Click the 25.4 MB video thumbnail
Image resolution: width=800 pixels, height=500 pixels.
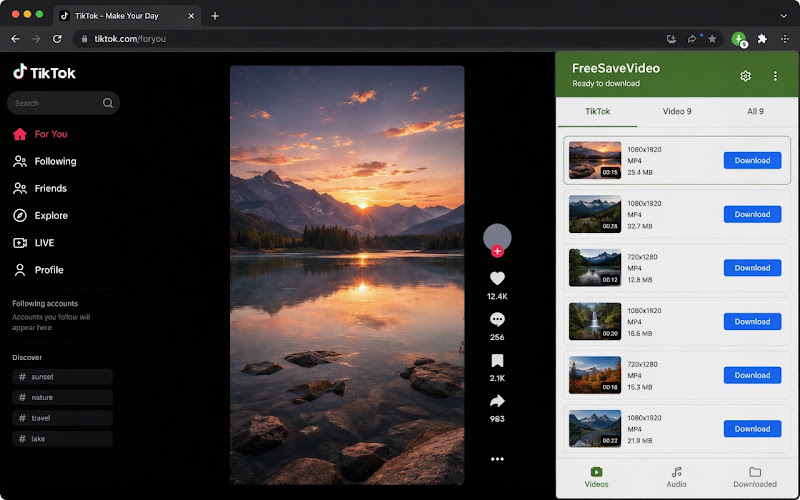coord(595,160)
